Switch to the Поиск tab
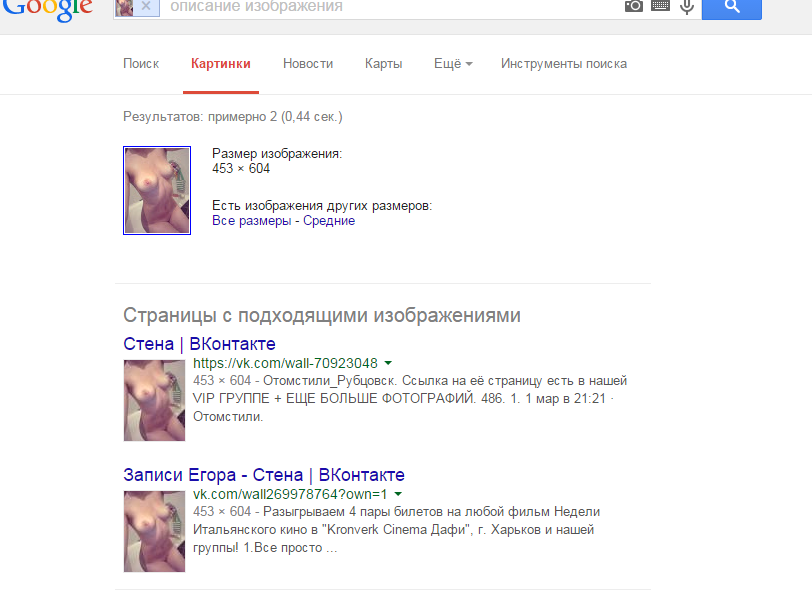Screen dimensions: 812x595 (x=141, y=64)
